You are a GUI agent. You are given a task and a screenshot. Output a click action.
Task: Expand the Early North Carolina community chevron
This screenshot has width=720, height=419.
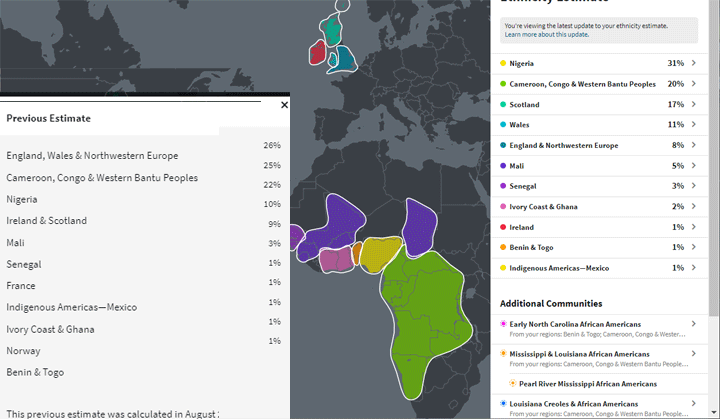point(693,323)
